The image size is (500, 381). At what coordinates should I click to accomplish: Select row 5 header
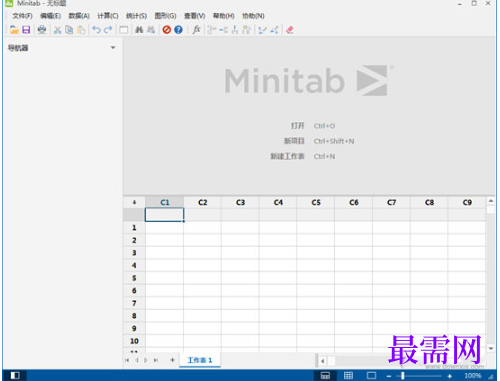pos(134,278)
